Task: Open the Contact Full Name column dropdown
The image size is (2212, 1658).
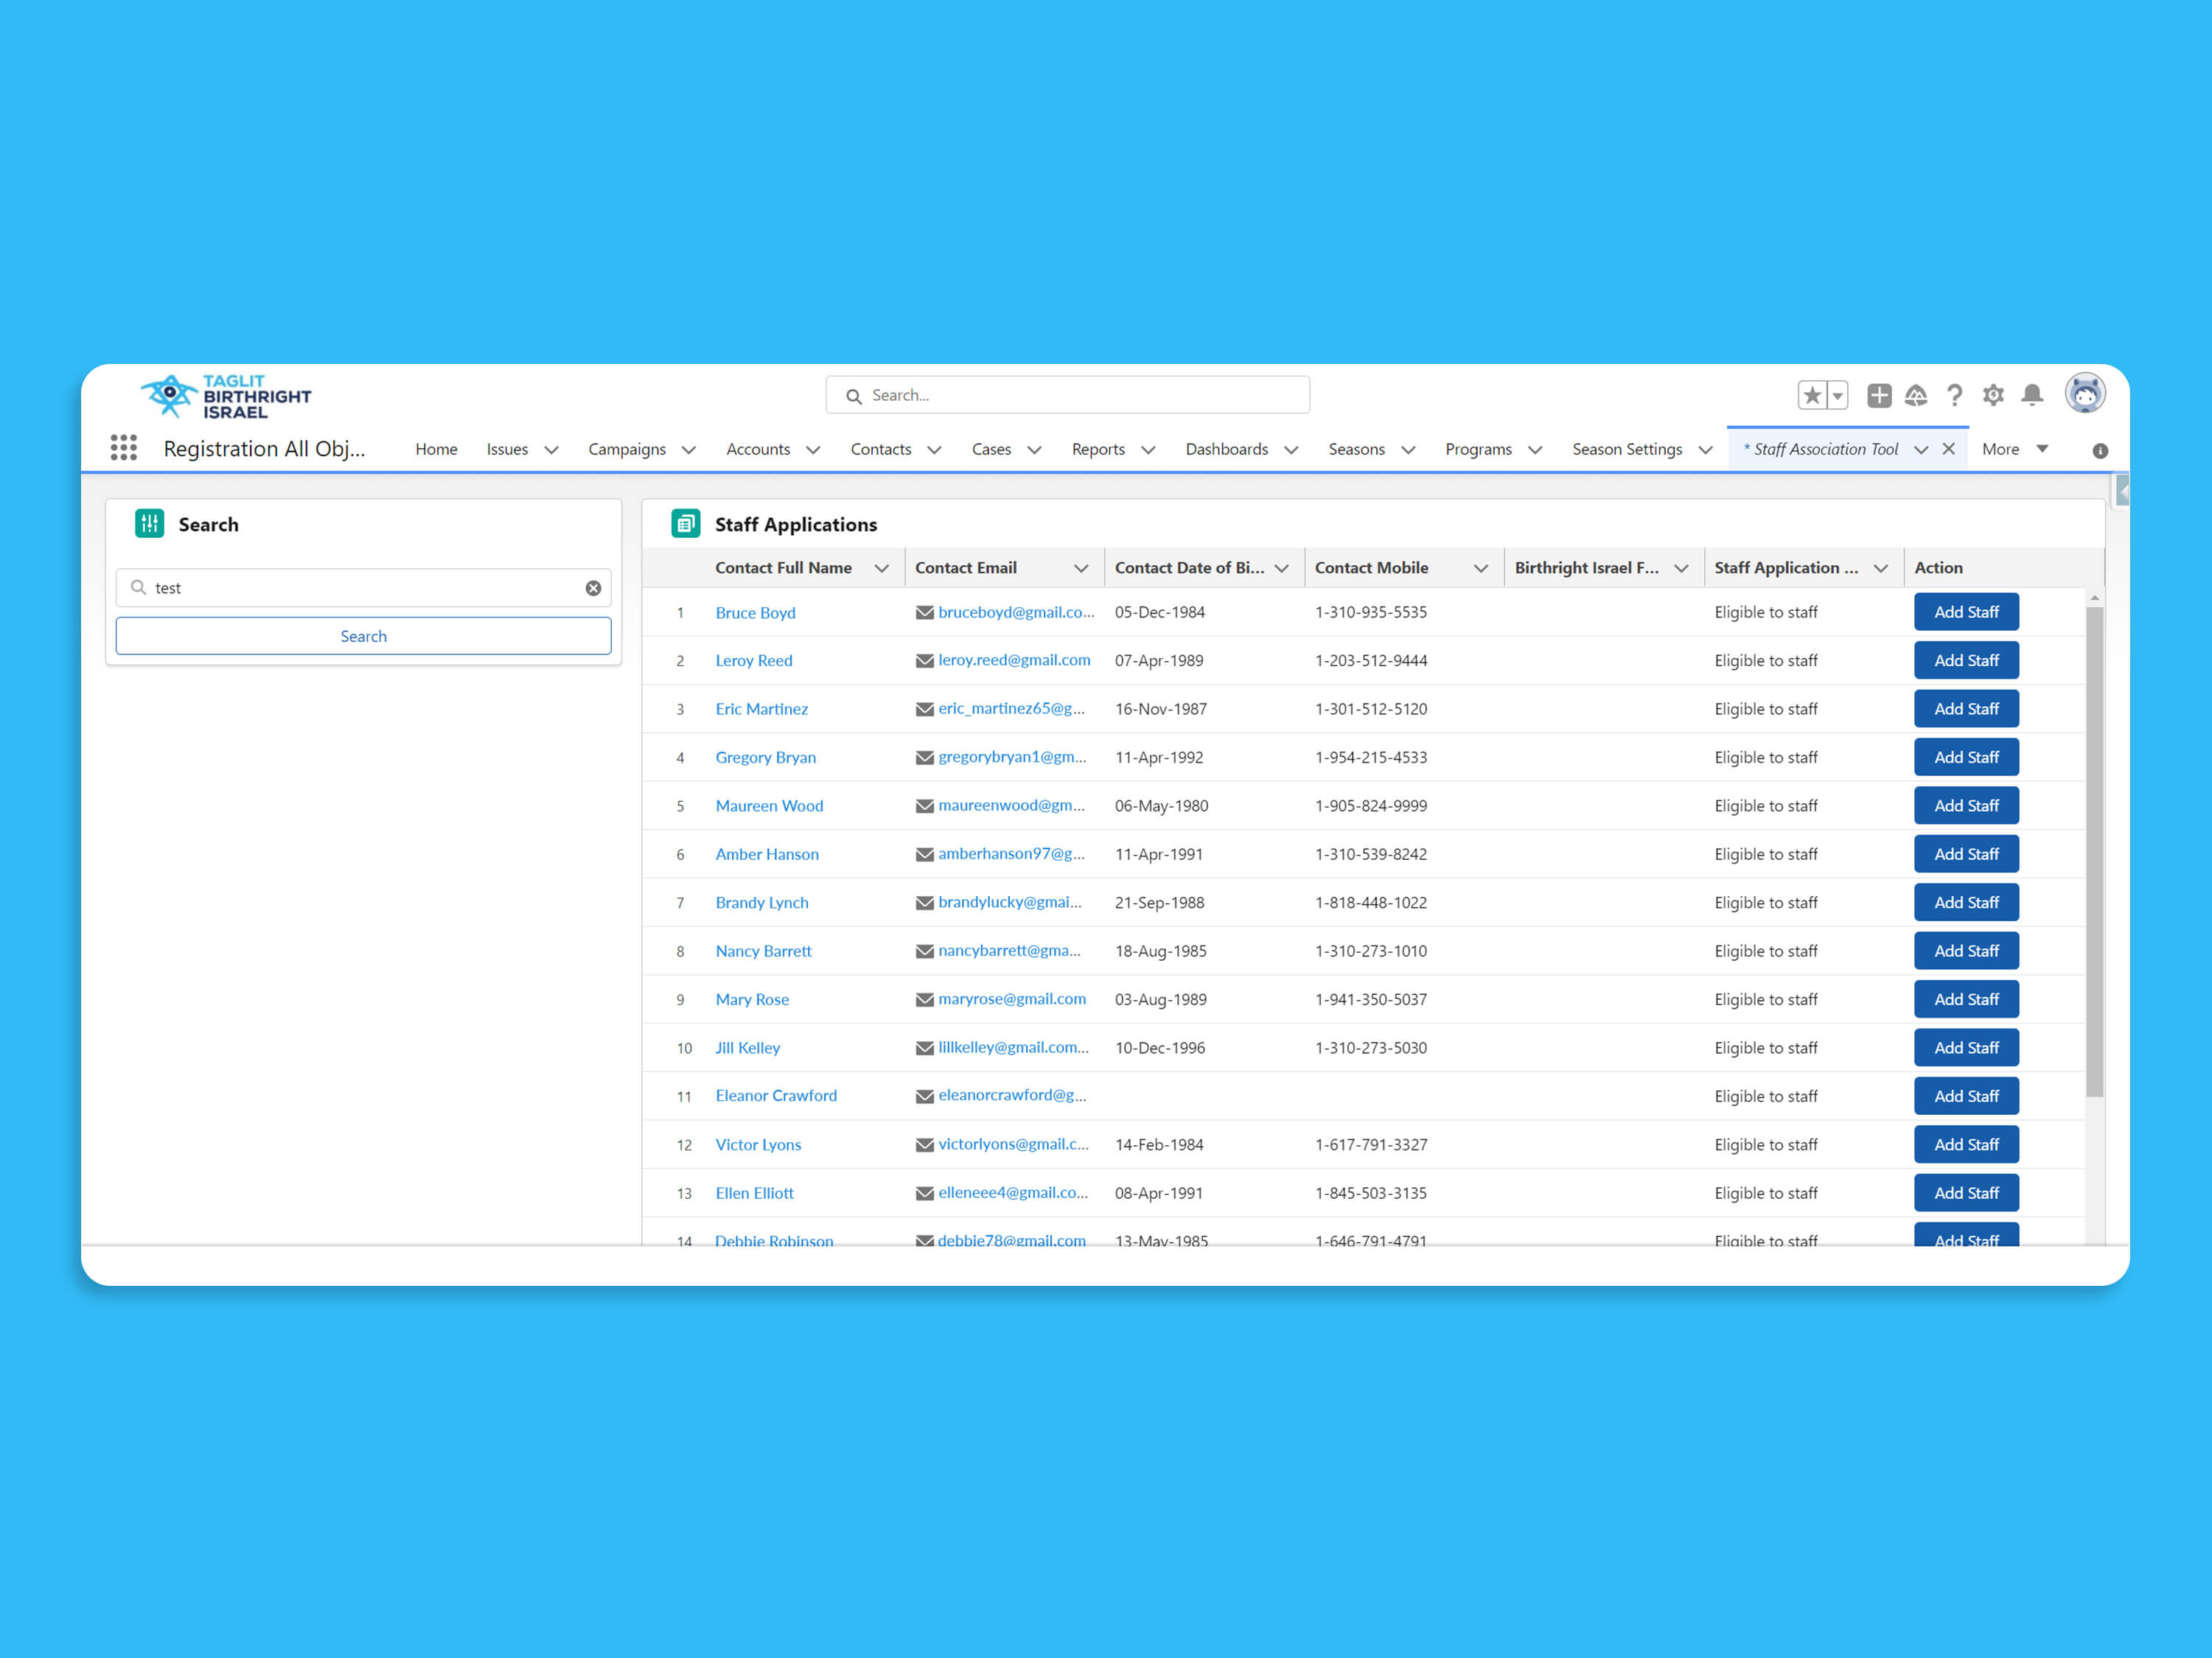Action: click(882, 567)
